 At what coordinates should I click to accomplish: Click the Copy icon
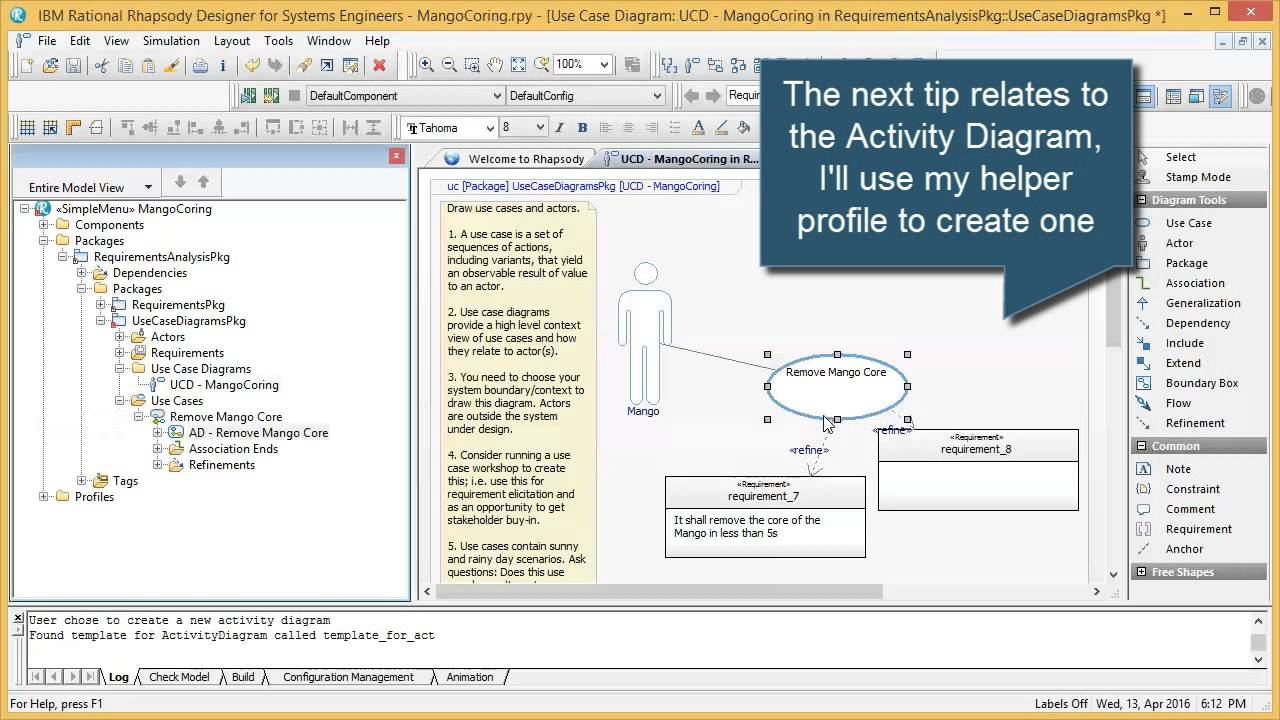pyautogui.click(x=125, y=65)
